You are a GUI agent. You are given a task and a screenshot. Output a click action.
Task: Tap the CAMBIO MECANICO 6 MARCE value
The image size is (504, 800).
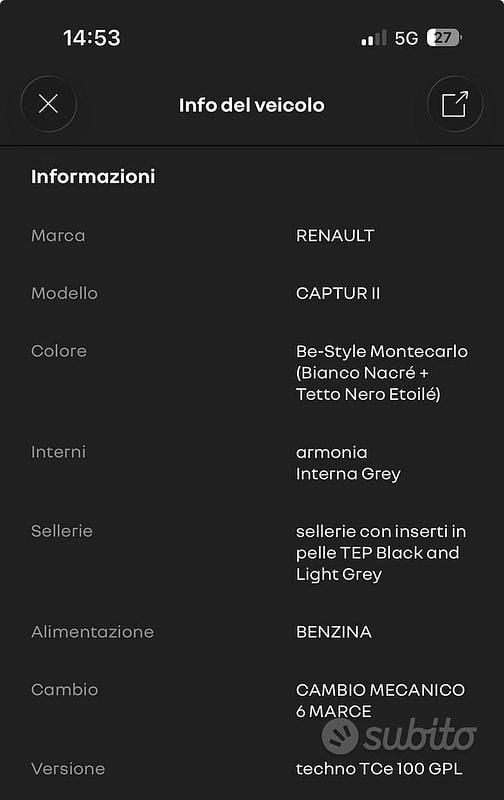[380, 701]
